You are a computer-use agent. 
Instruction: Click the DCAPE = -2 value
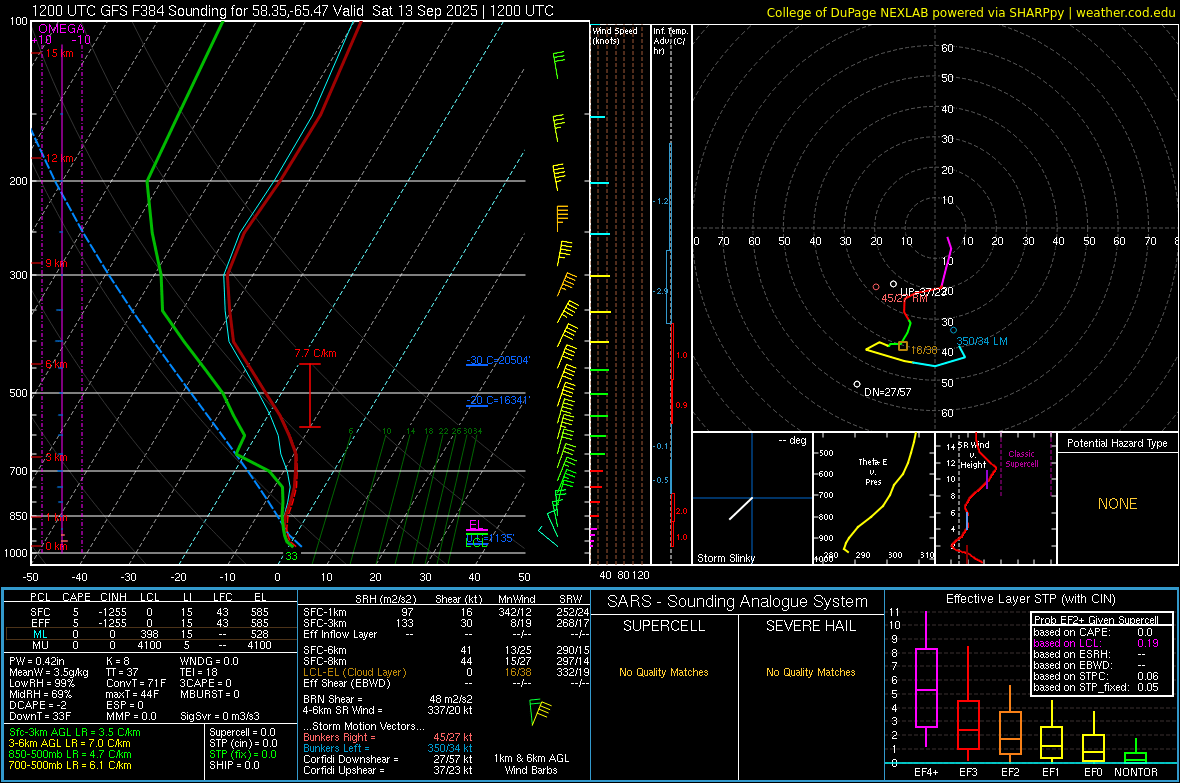coord(38,705)
